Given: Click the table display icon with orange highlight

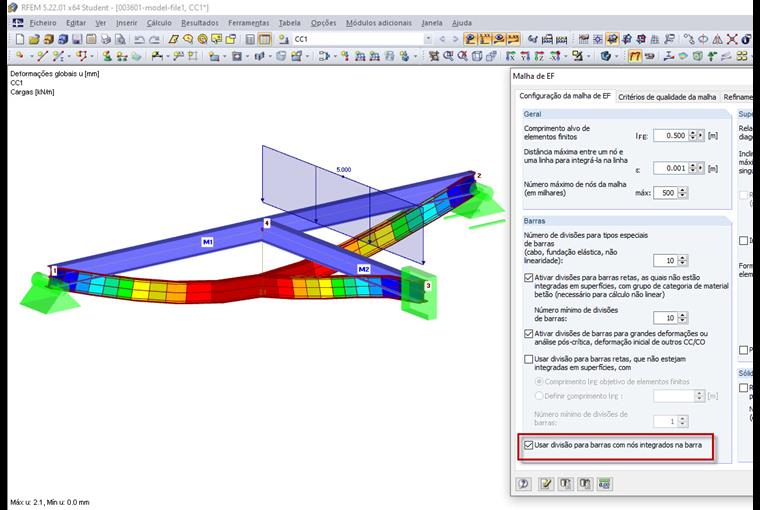Looking at the screenshot, I should click(265, 39).
